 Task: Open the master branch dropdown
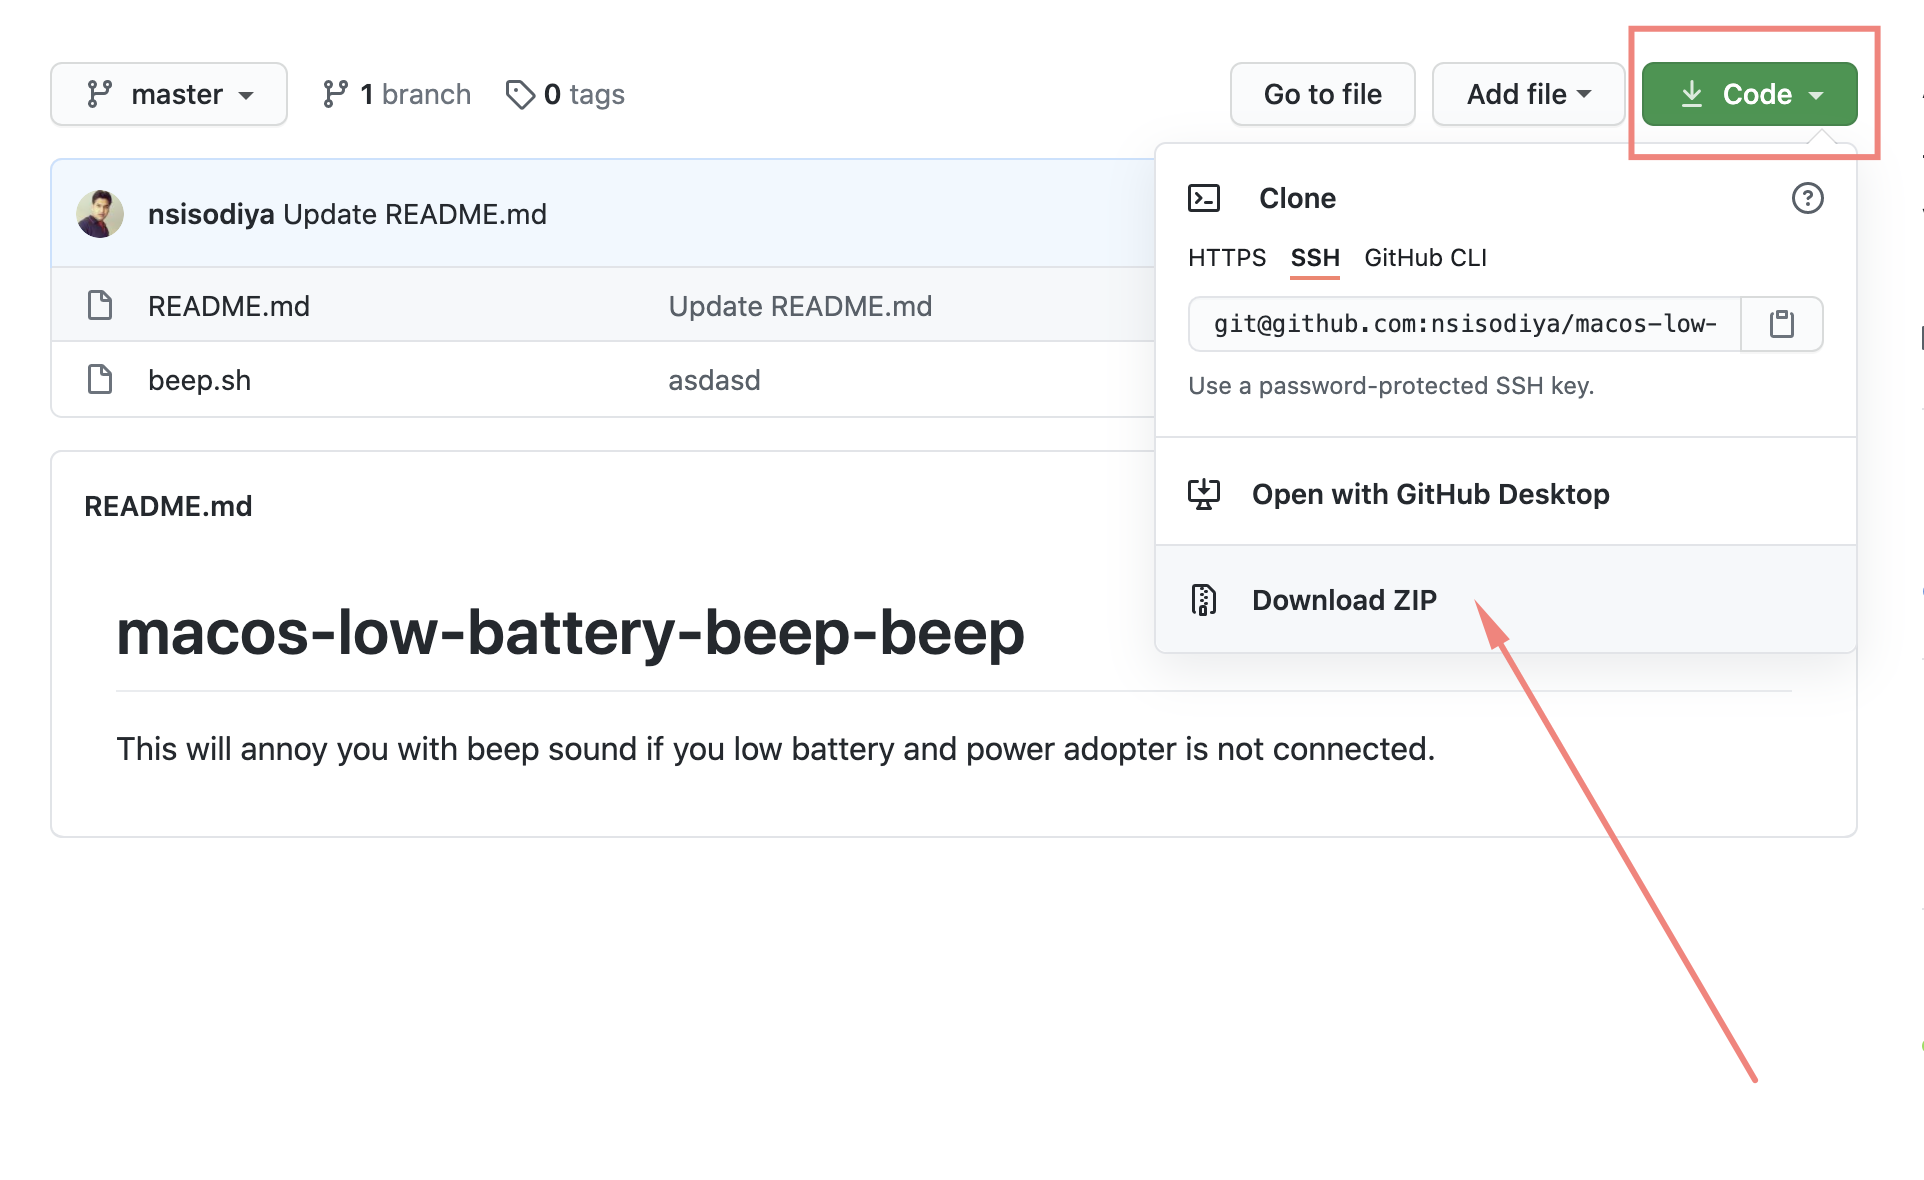(x=169, y=94)
